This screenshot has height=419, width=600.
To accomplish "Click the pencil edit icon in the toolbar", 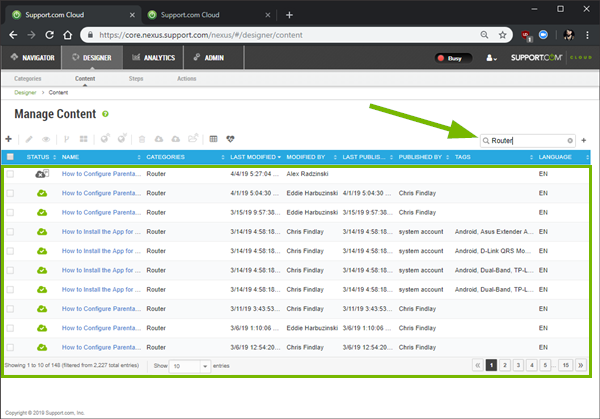I will [x=29, y=139].
